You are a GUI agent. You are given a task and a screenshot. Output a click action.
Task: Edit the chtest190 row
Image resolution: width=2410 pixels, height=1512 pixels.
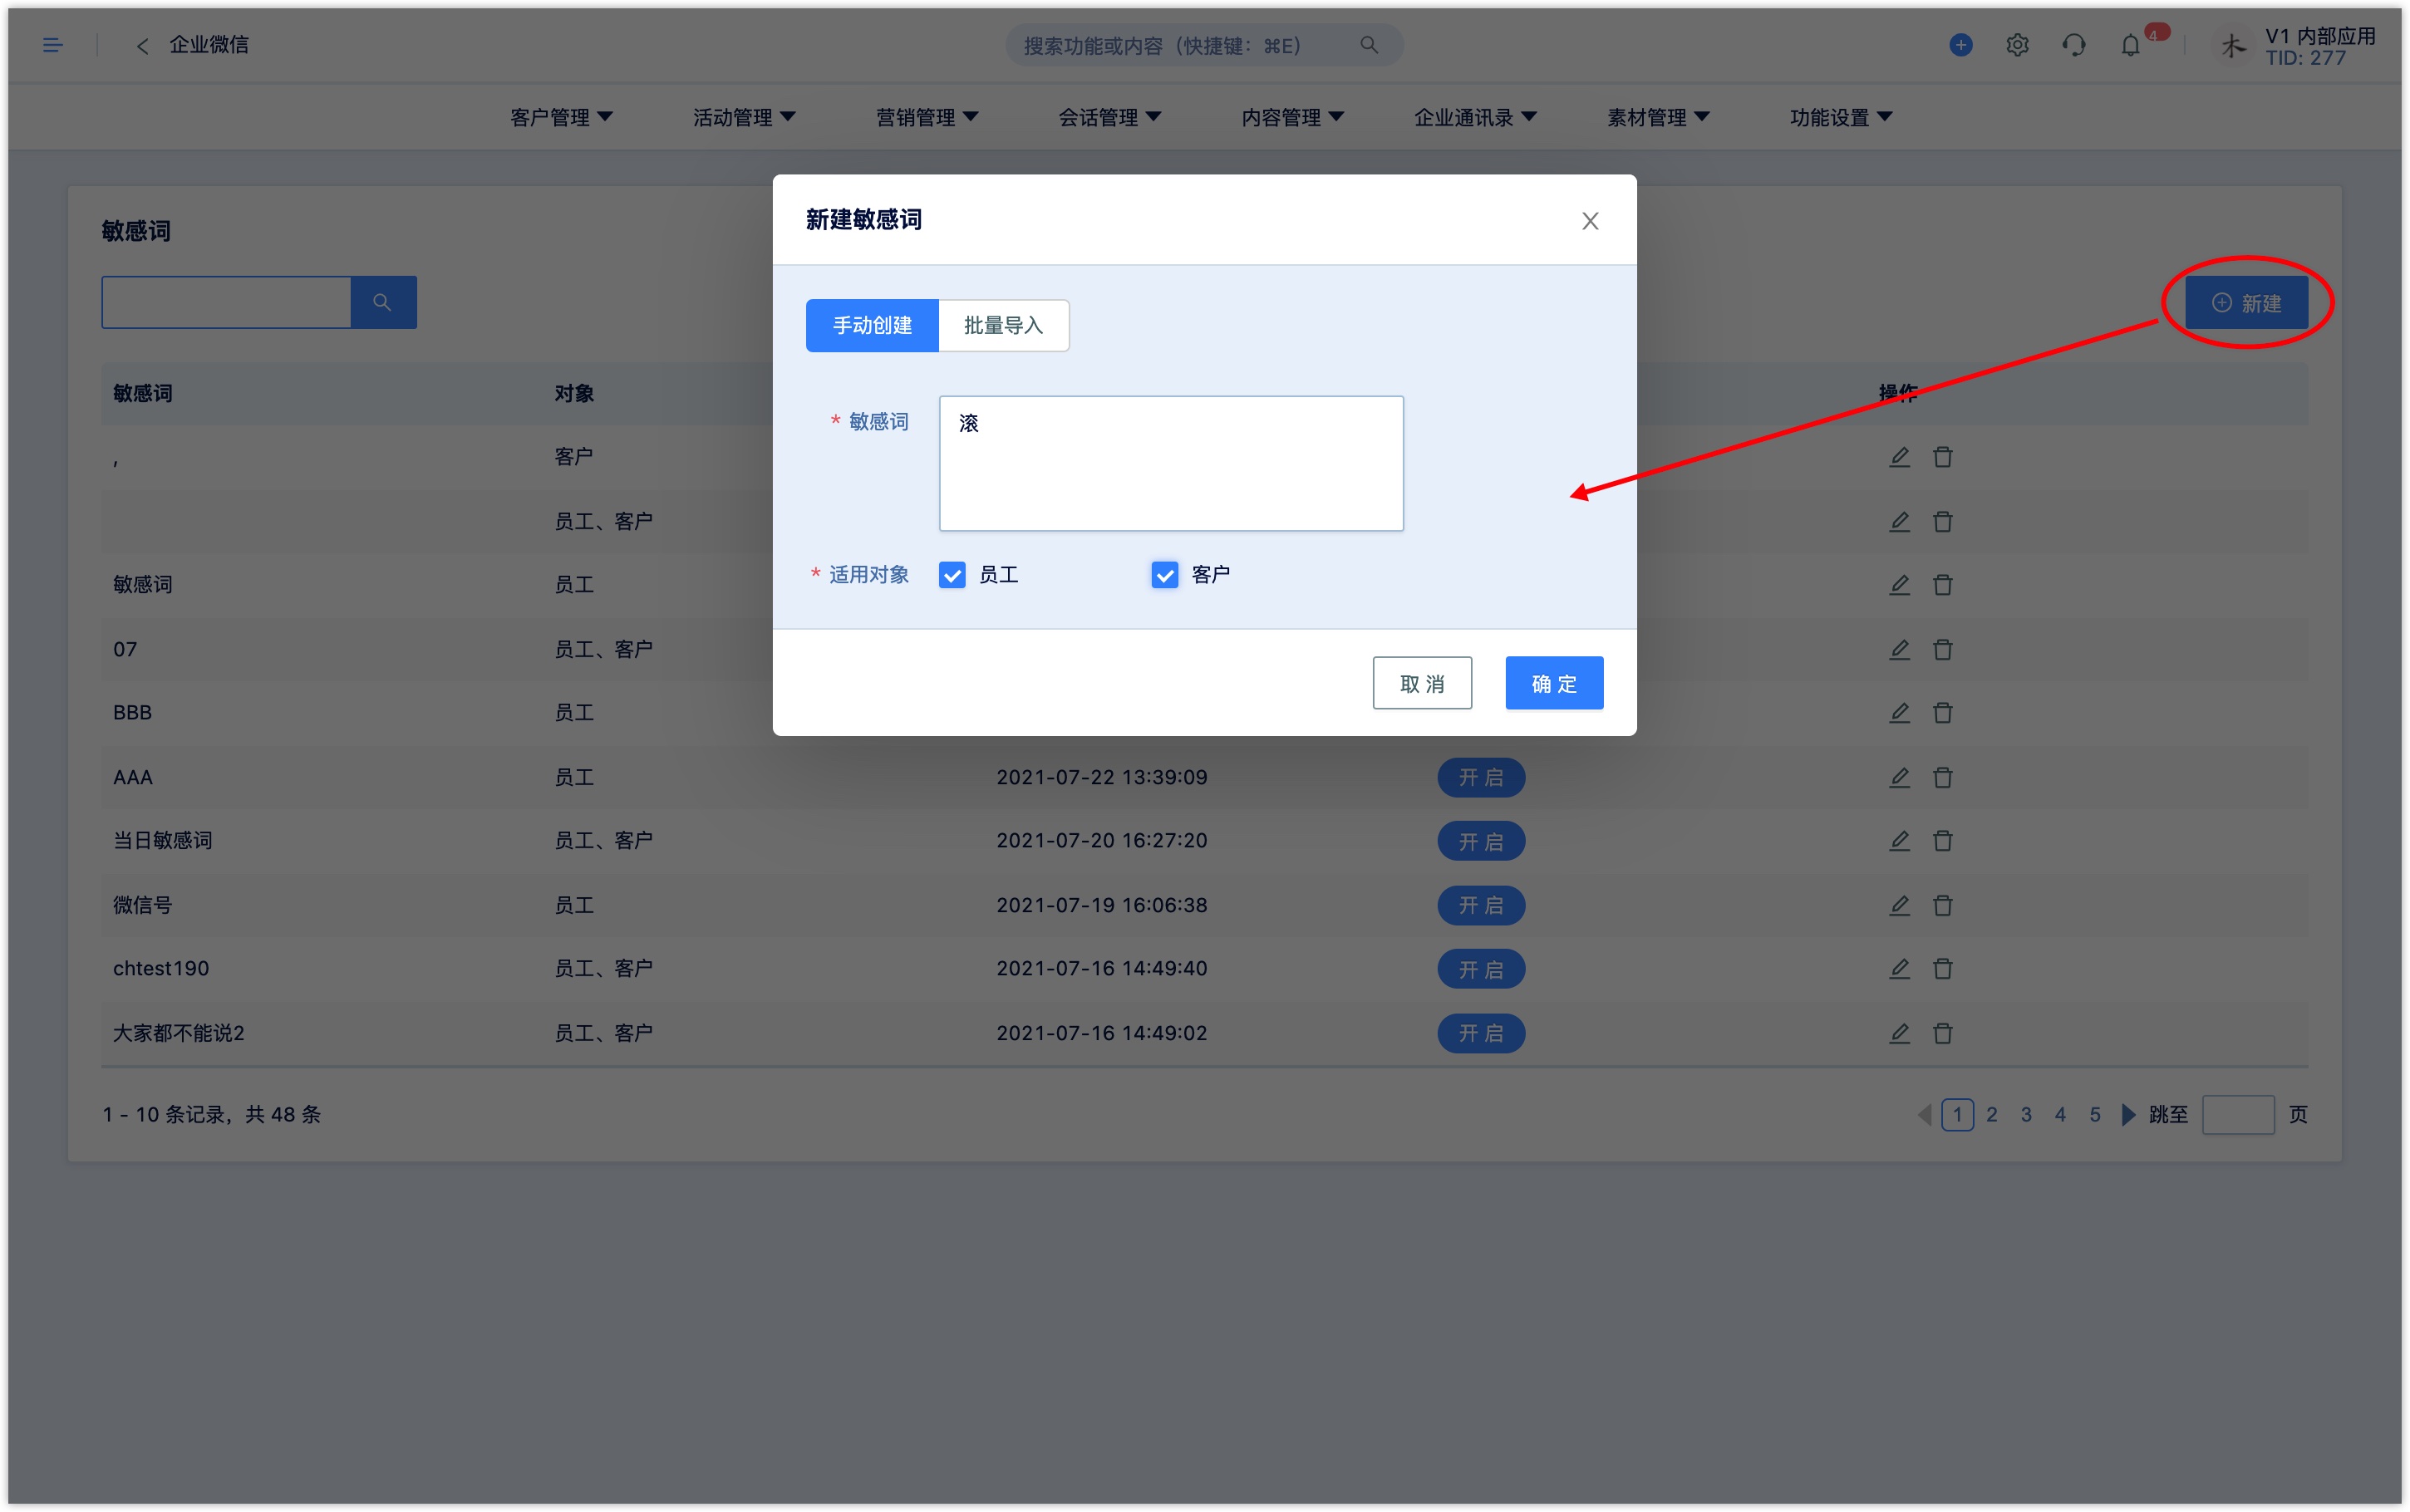1899,969
